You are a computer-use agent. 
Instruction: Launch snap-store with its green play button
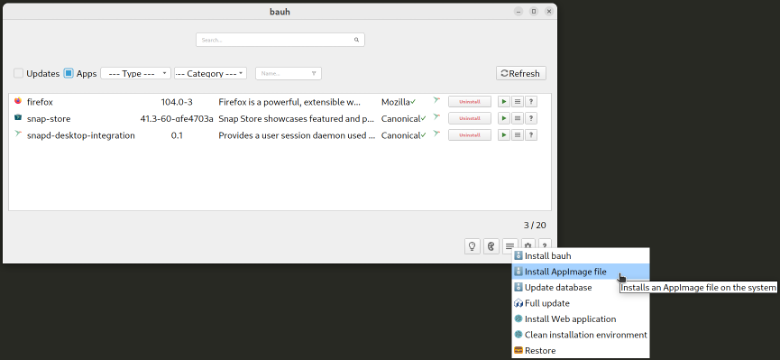pos(503,118)
